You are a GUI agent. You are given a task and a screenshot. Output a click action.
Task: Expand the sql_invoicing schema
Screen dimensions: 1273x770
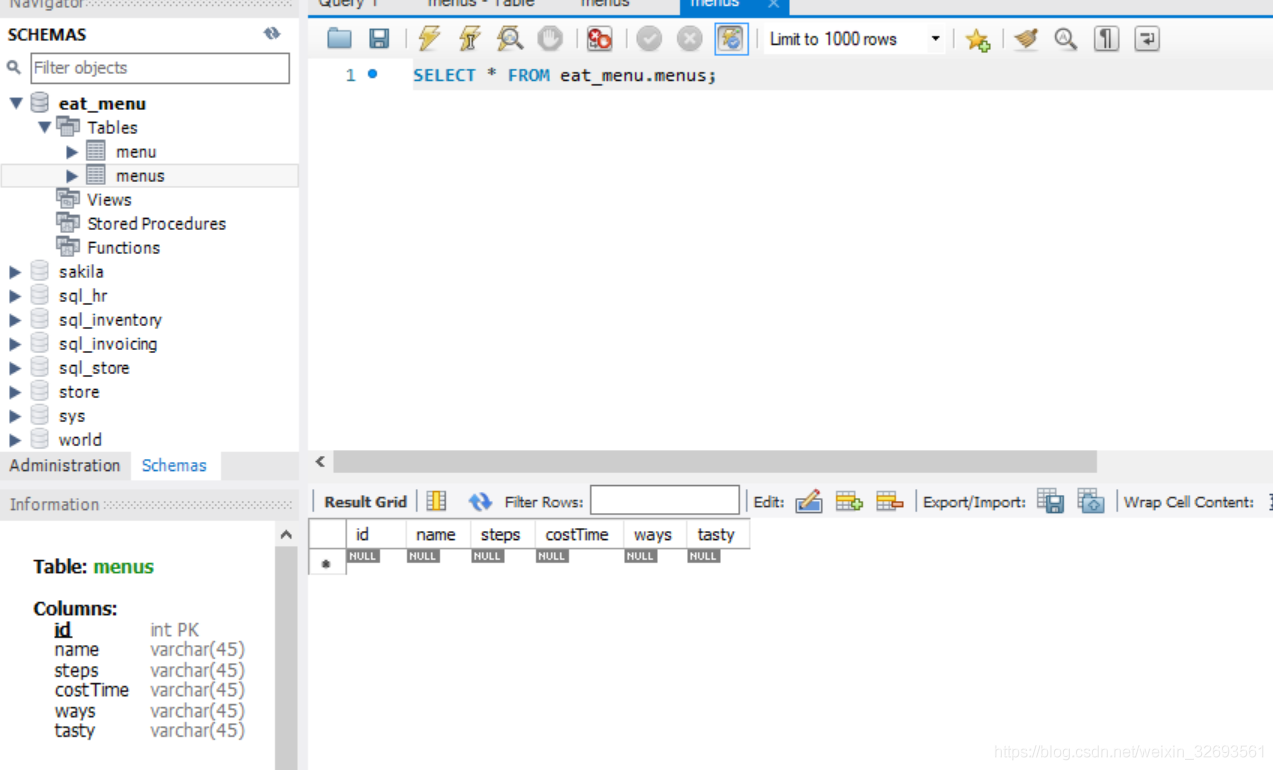click(15, 344)
